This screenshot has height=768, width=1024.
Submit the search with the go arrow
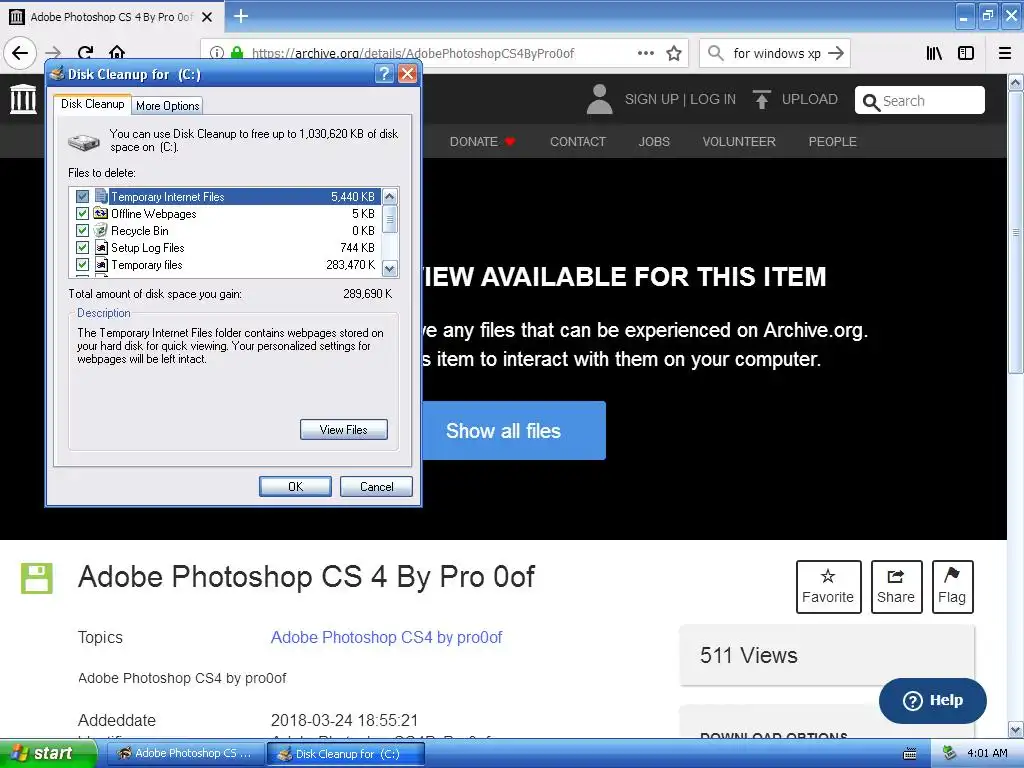pos(836,53)
